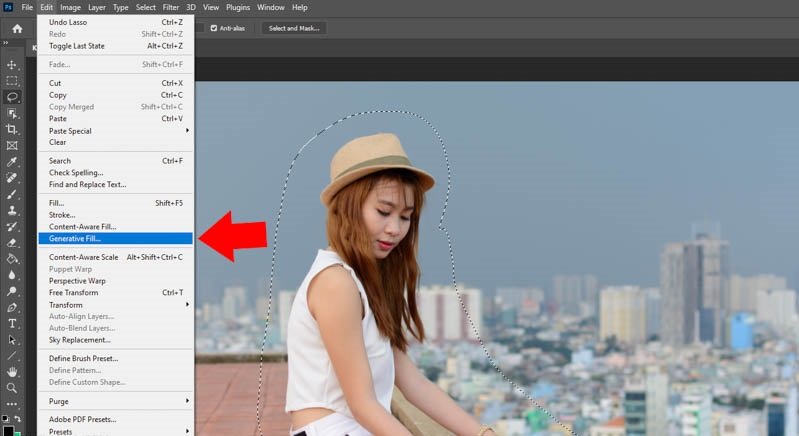The image size is (799, 436).
Task: Click the Select and Mask button
Action: pos(294,28)
